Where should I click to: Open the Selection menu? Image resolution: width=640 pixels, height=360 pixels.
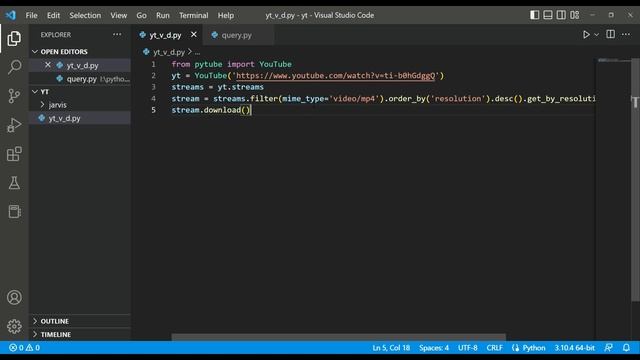pos(85,16)
